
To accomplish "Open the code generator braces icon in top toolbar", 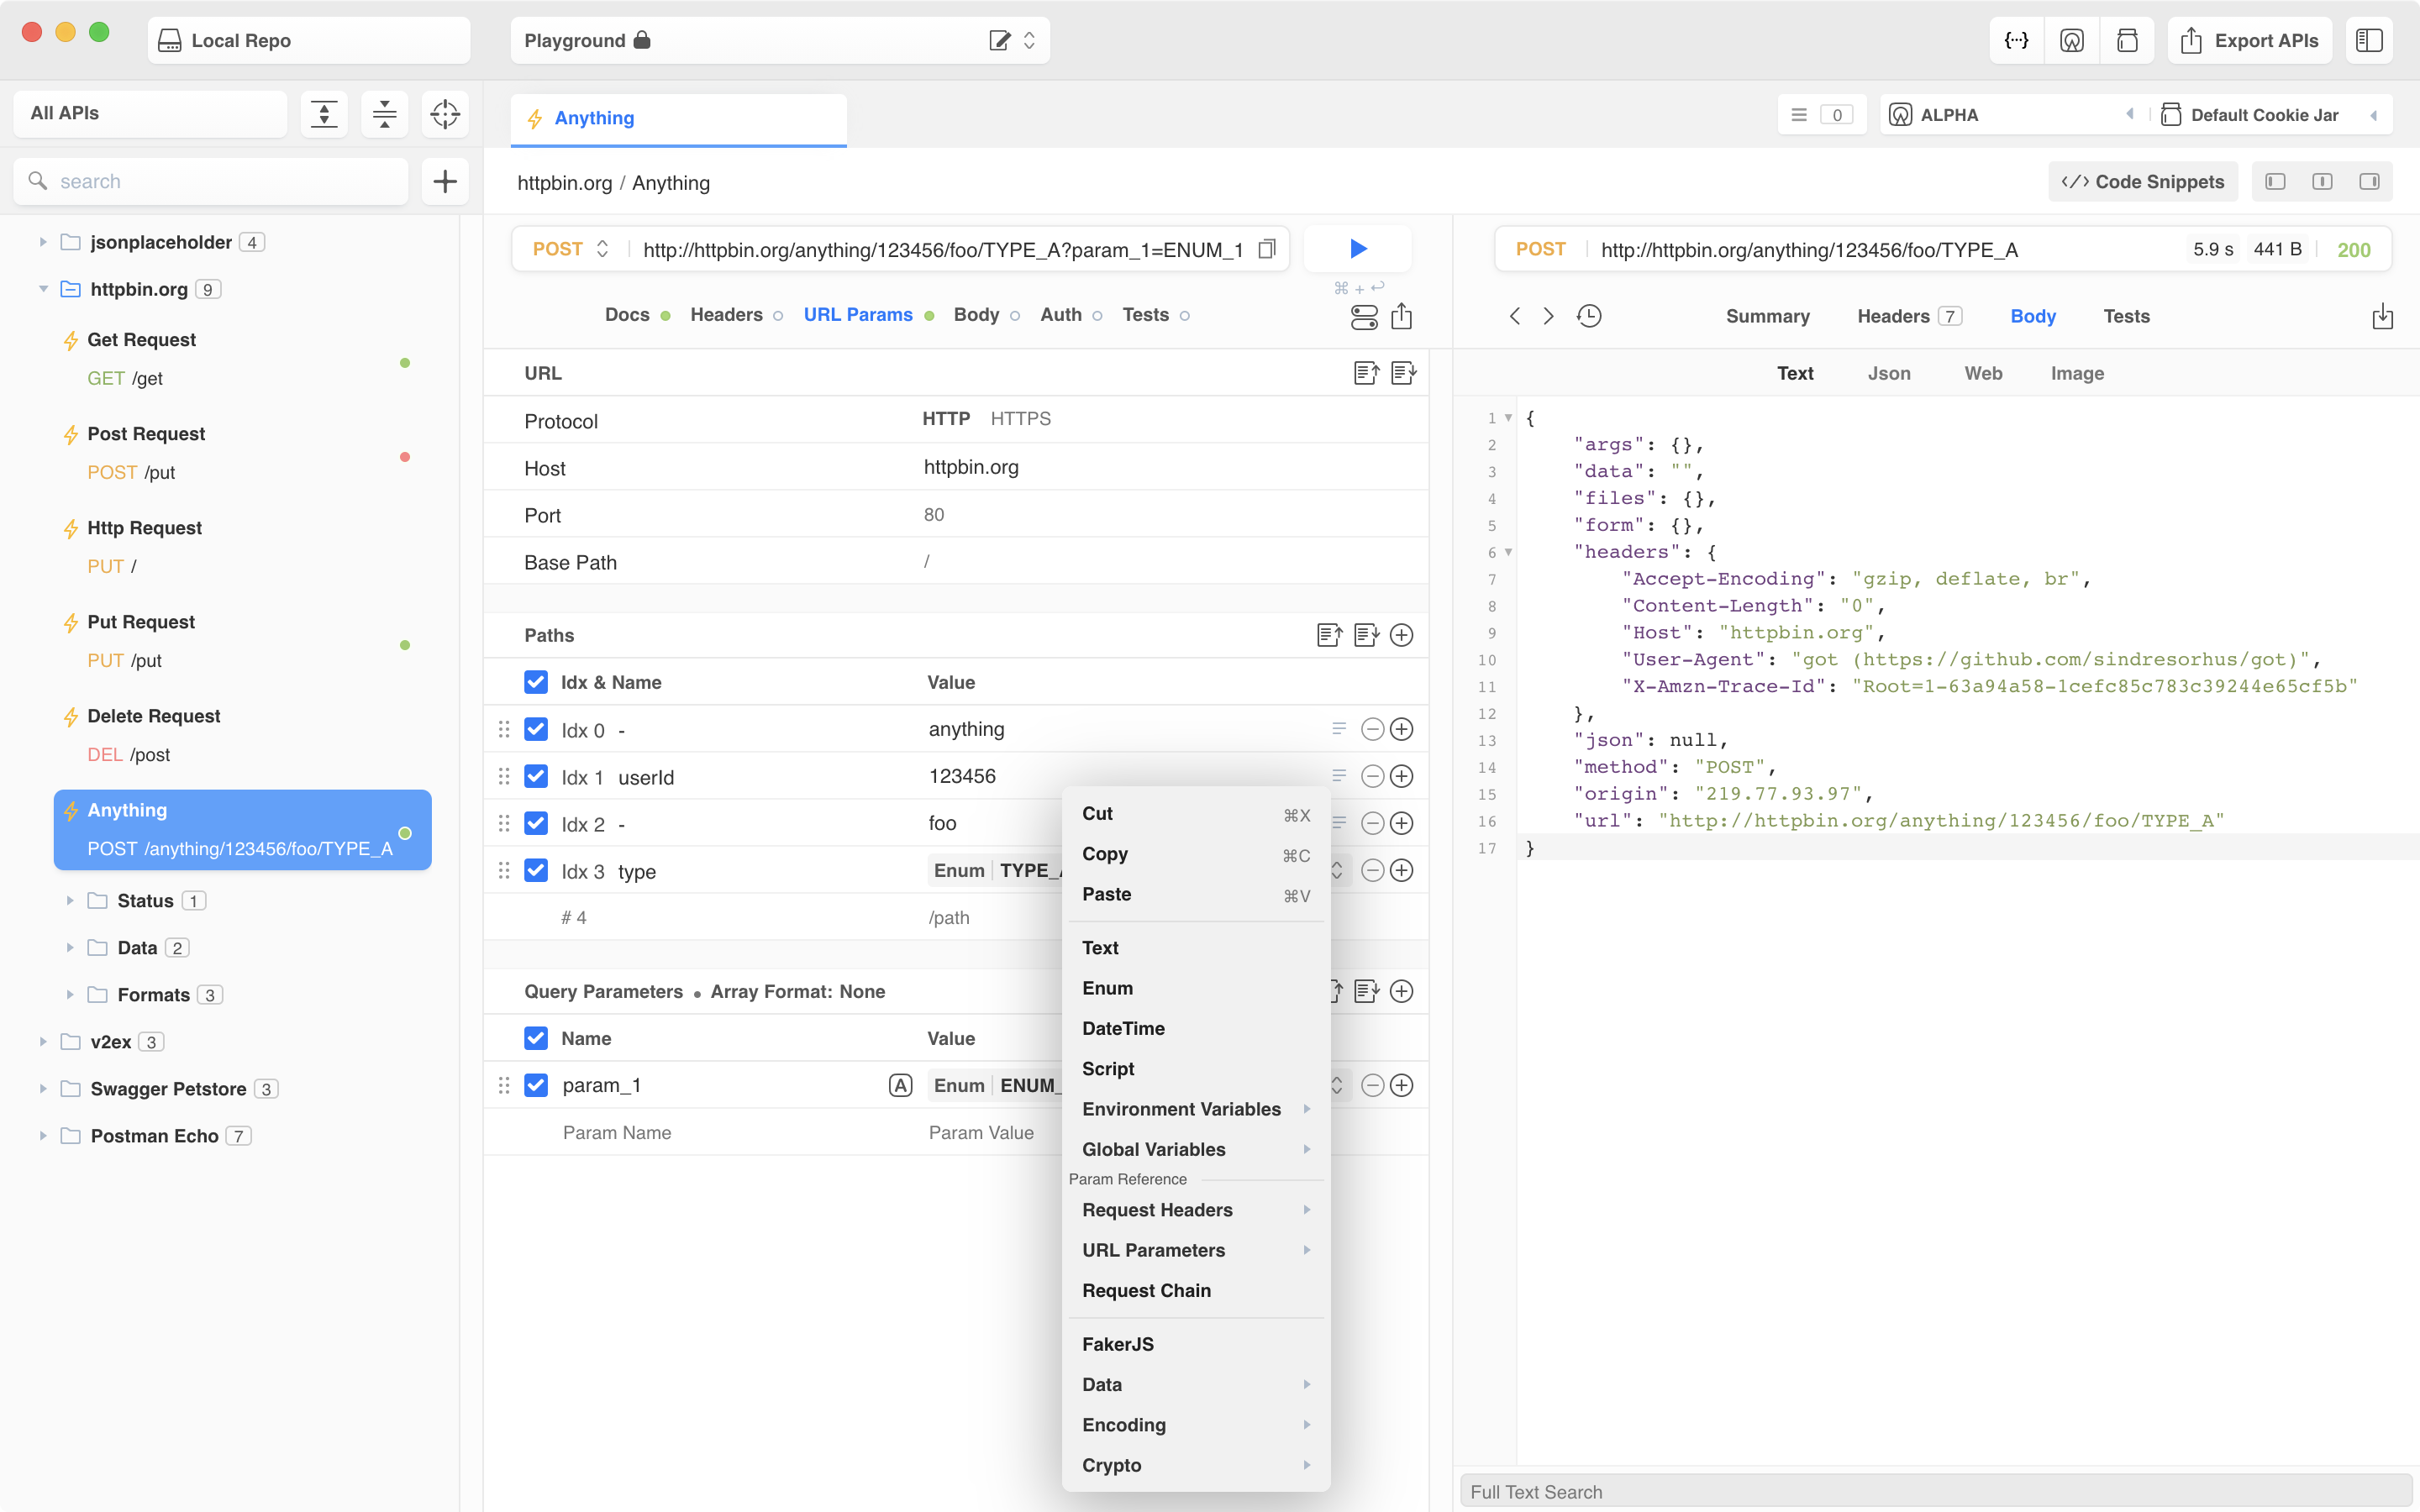I will 2016,40.
